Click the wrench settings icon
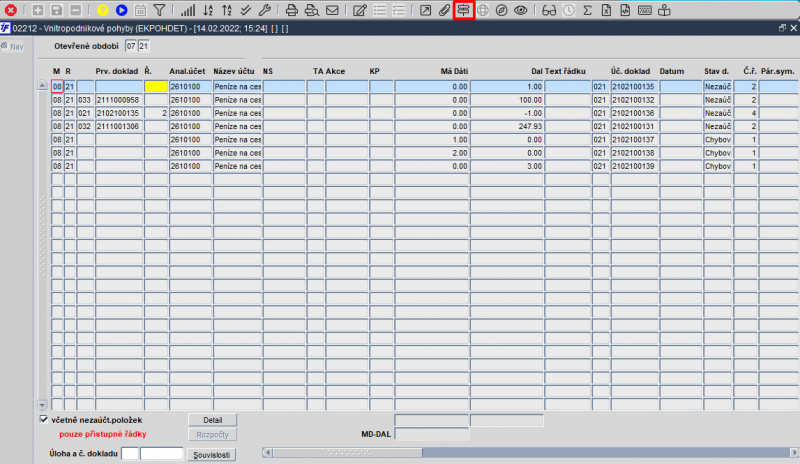Viewport: 800px width, 464px height. click(x=264, y=10)
